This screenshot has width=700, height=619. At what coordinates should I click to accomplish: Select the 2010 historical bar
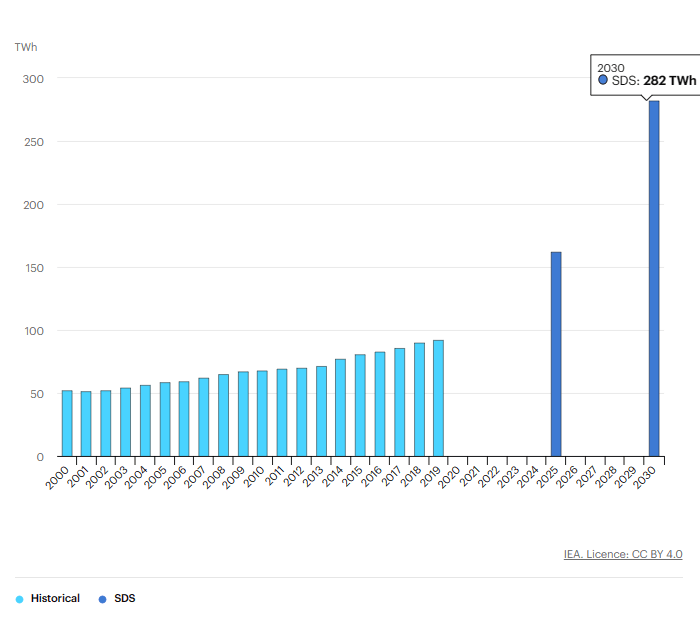(262, 413)
